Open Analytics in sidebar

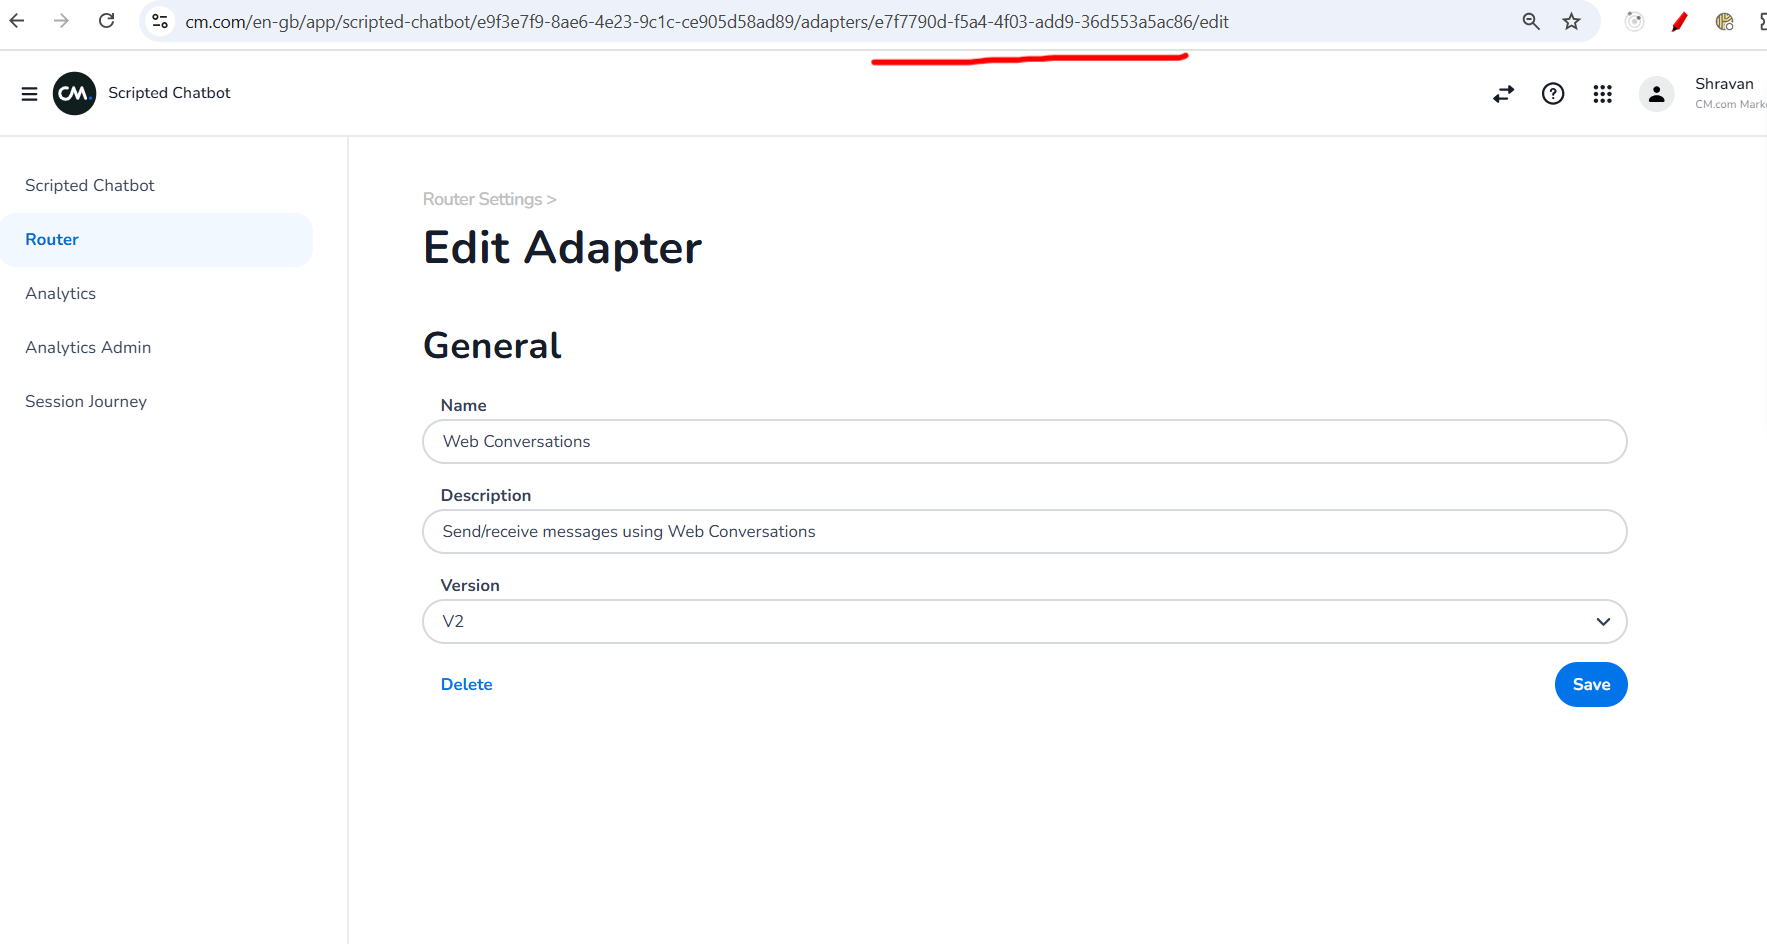[x=61, y=294]
